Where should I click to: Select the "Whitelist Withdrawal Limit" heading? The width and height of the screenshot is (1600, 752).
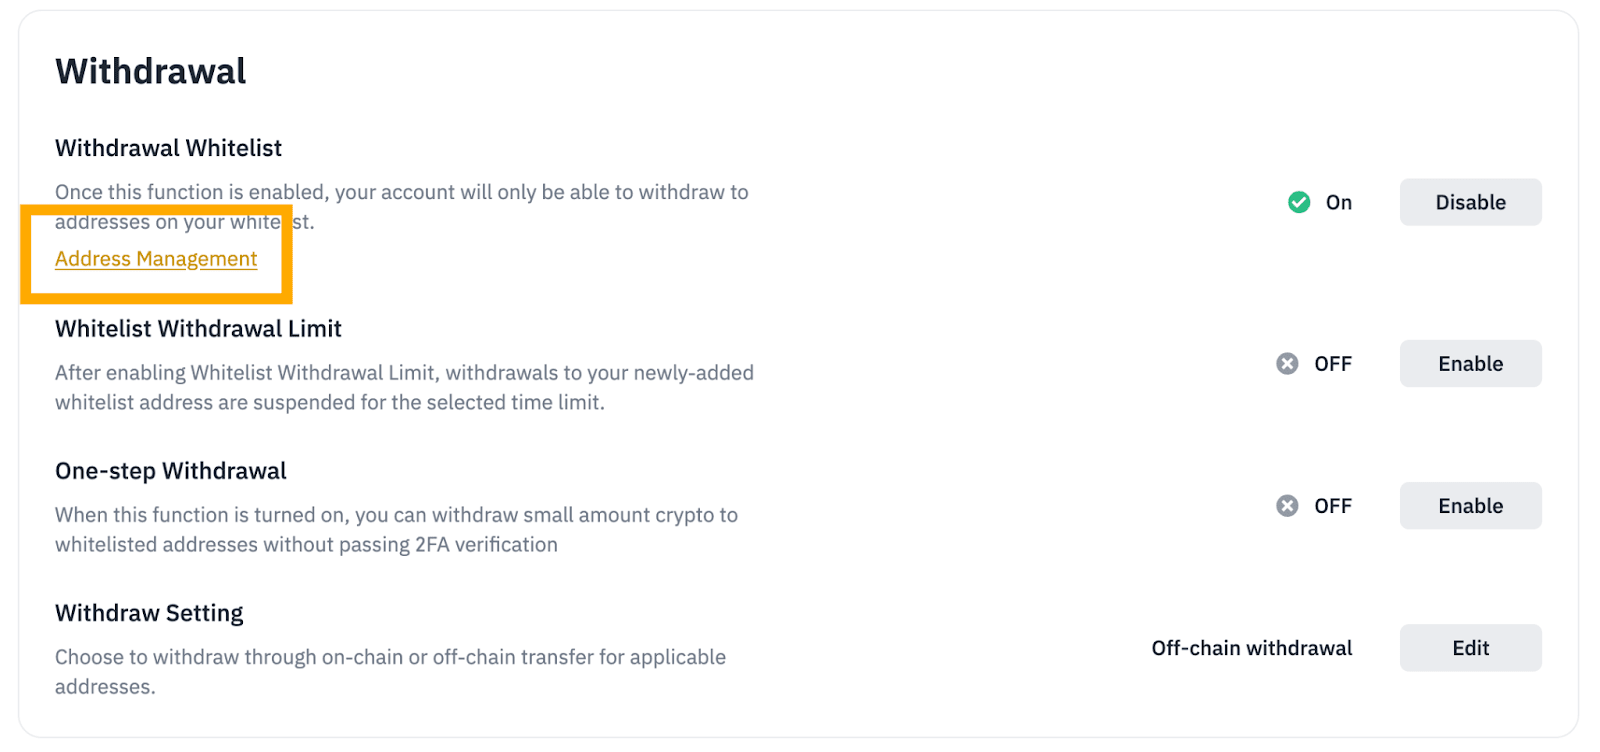point(198,329)
